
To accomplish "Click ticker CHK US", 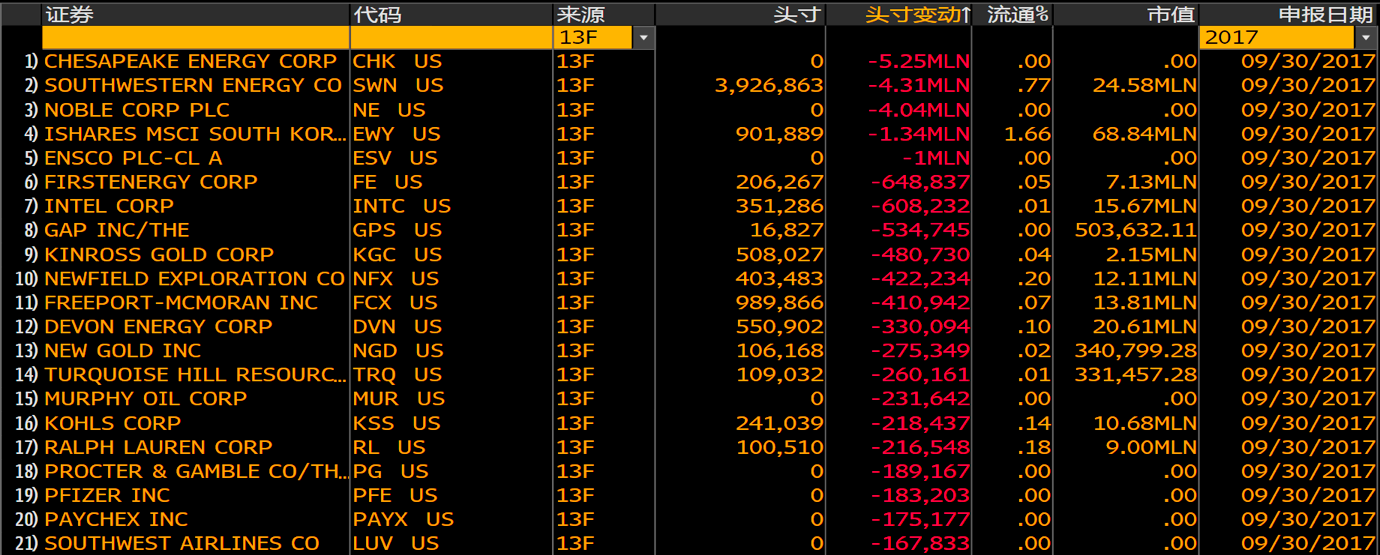I will coord(397,61).
